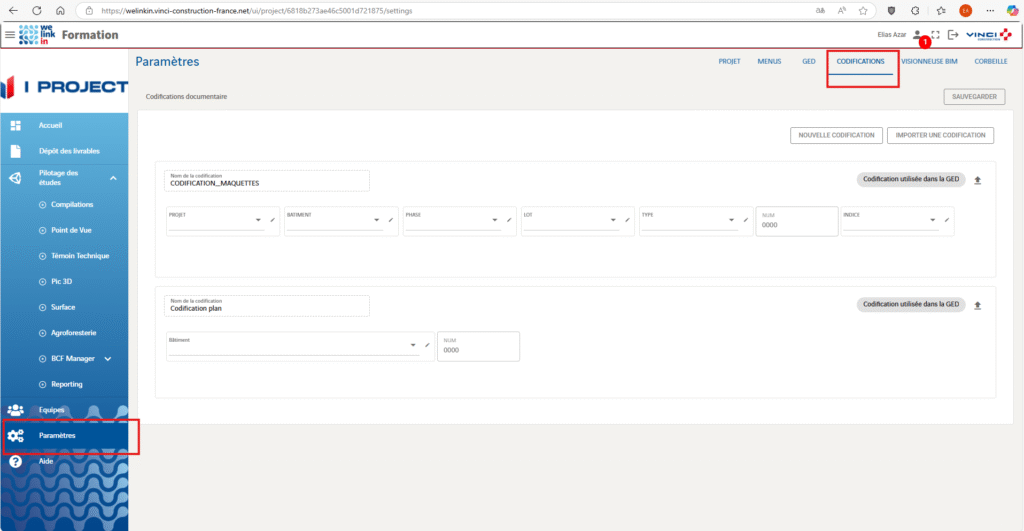Edit the PROJET field with pencil icon

[x=272, y=220]
